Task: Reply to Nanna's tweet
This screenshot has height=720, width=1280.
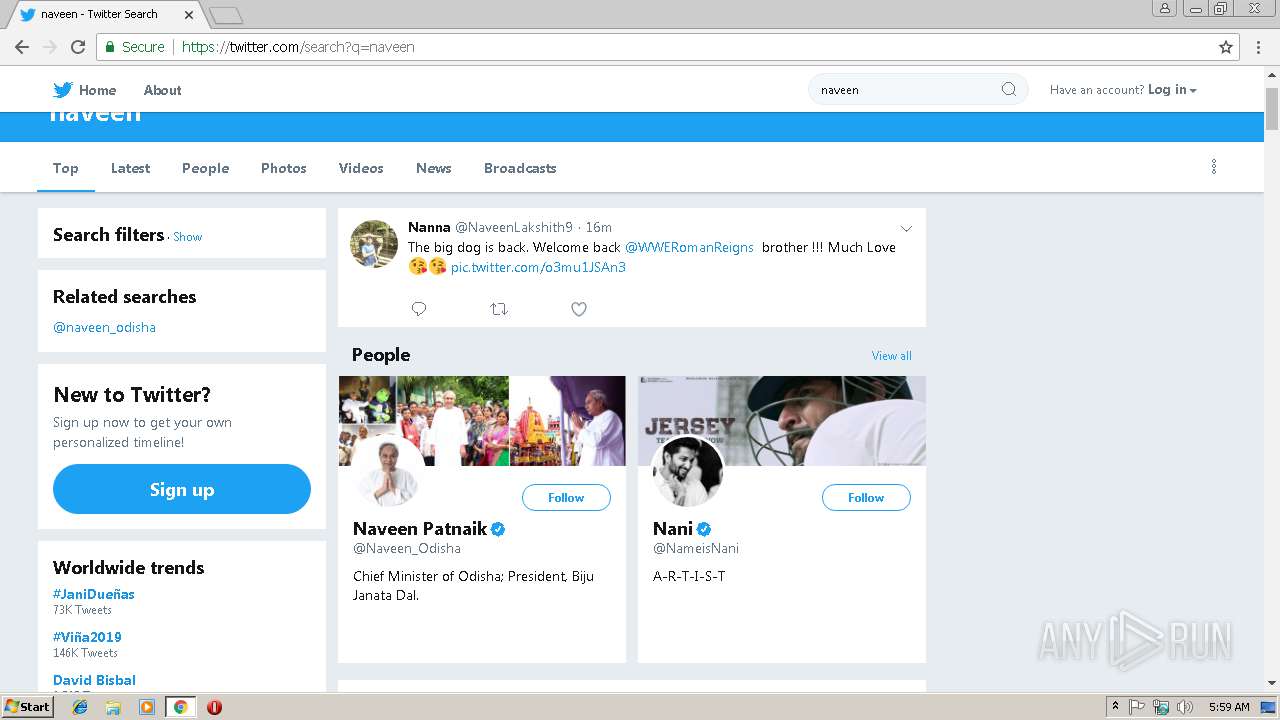Action: 419,309
